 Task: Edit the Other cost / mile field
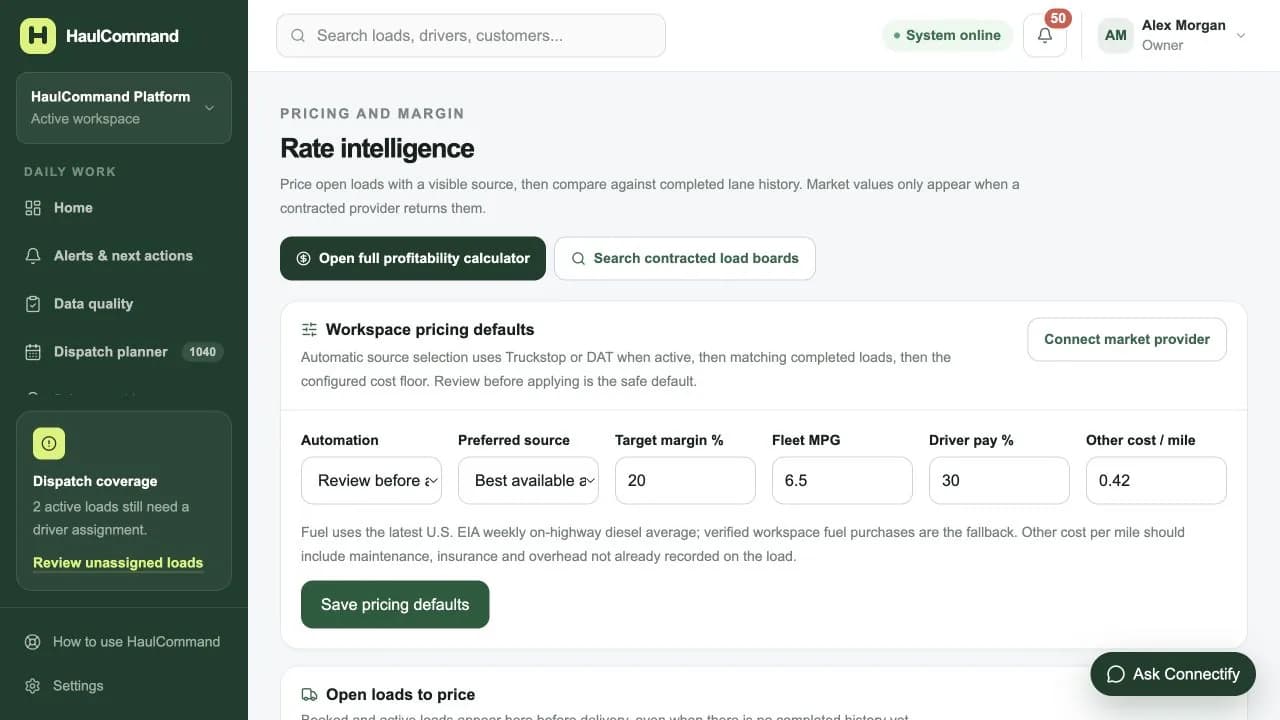tap(1156, 480)
